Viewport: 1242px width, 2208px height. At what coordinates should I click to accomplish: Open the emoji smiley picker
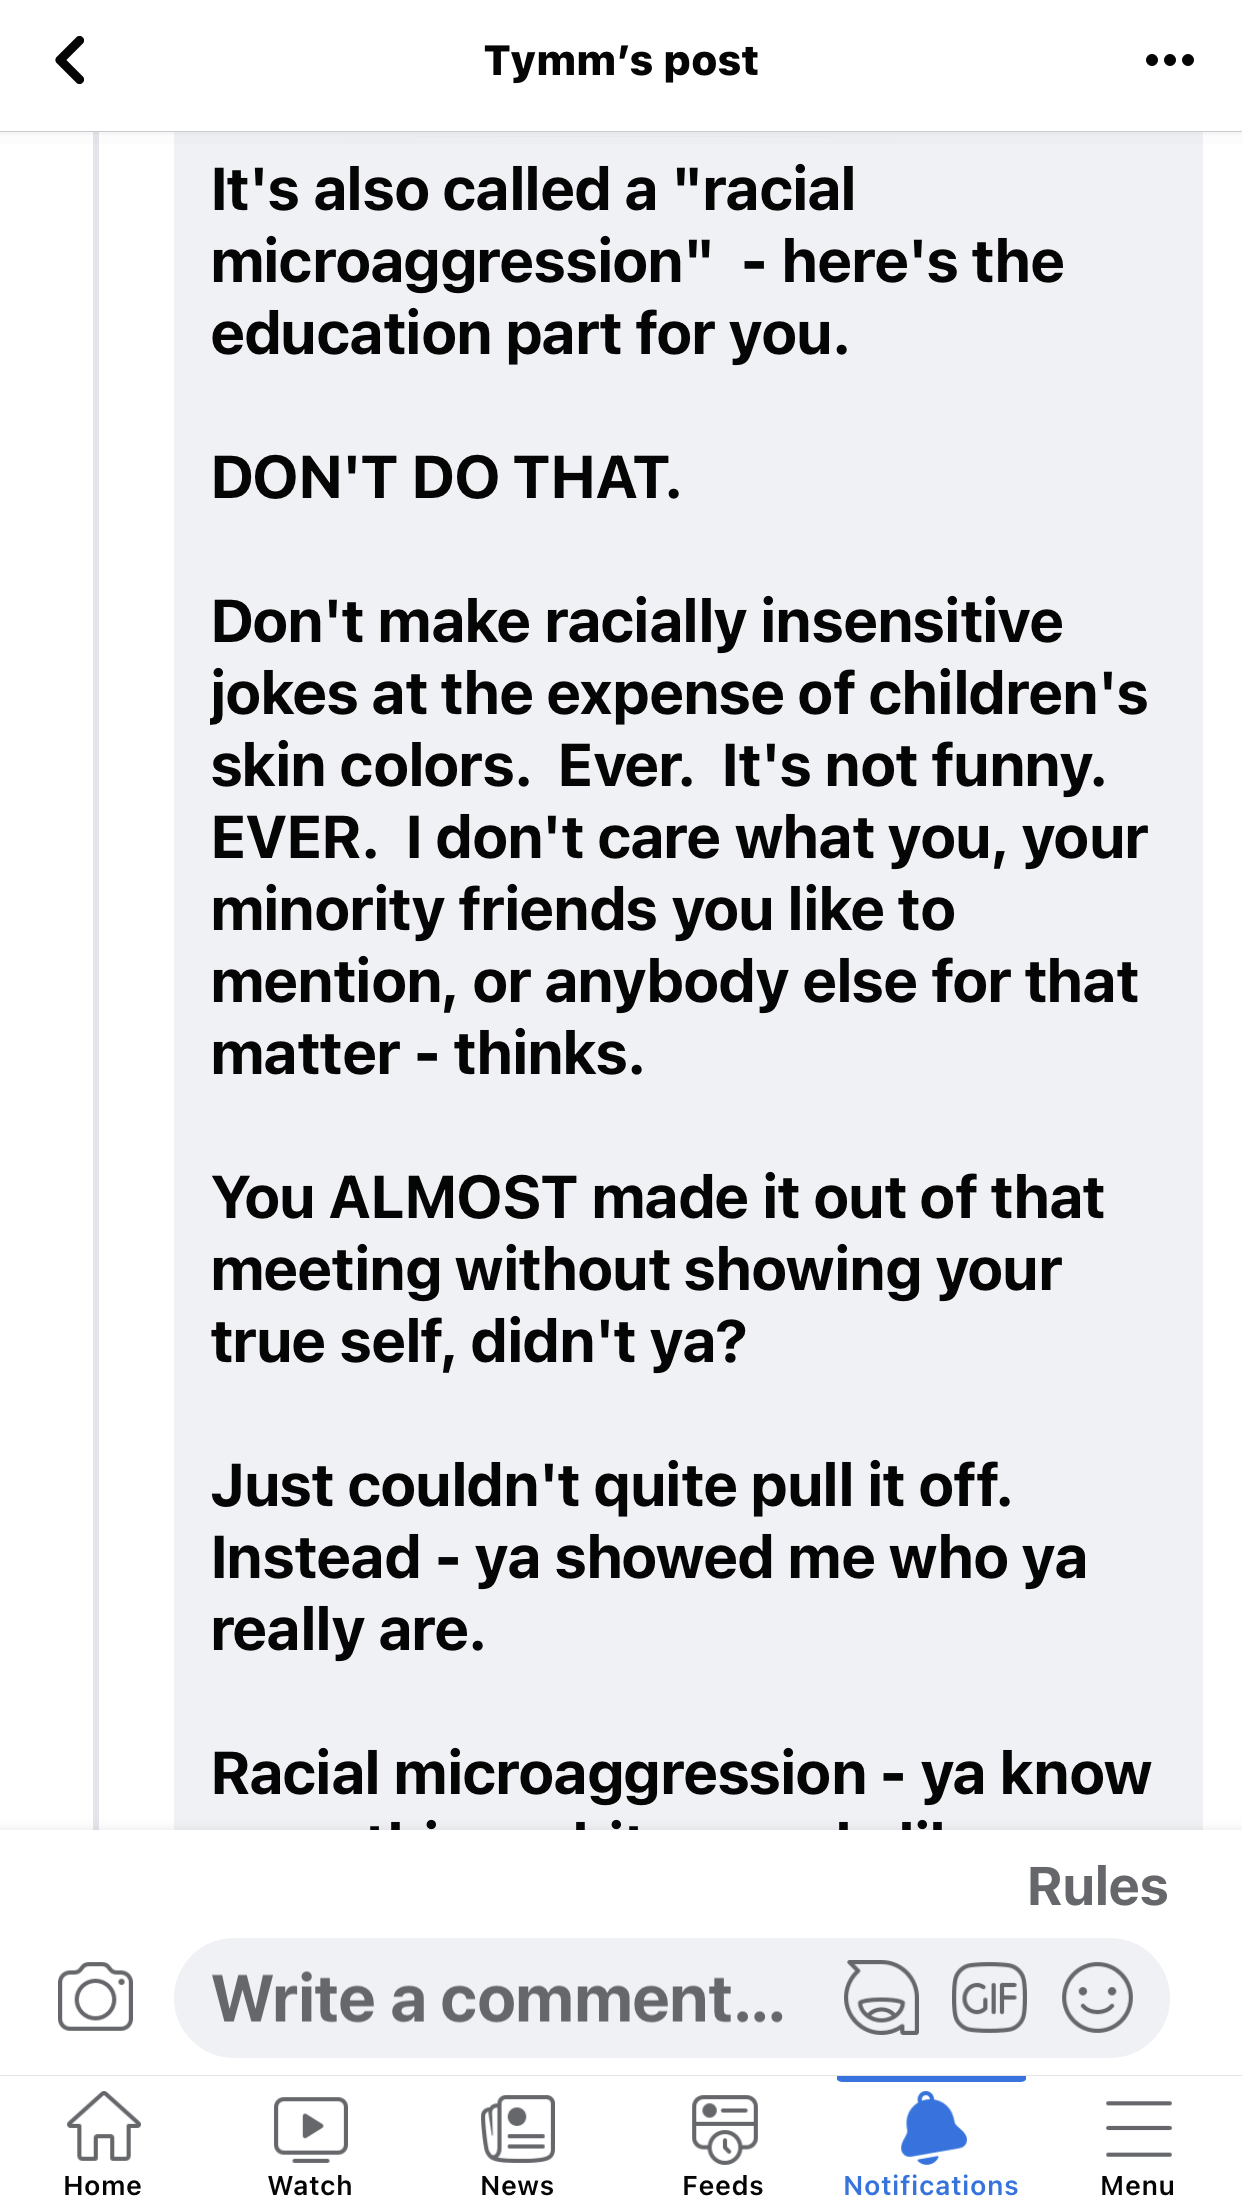pos(1097,1998)
